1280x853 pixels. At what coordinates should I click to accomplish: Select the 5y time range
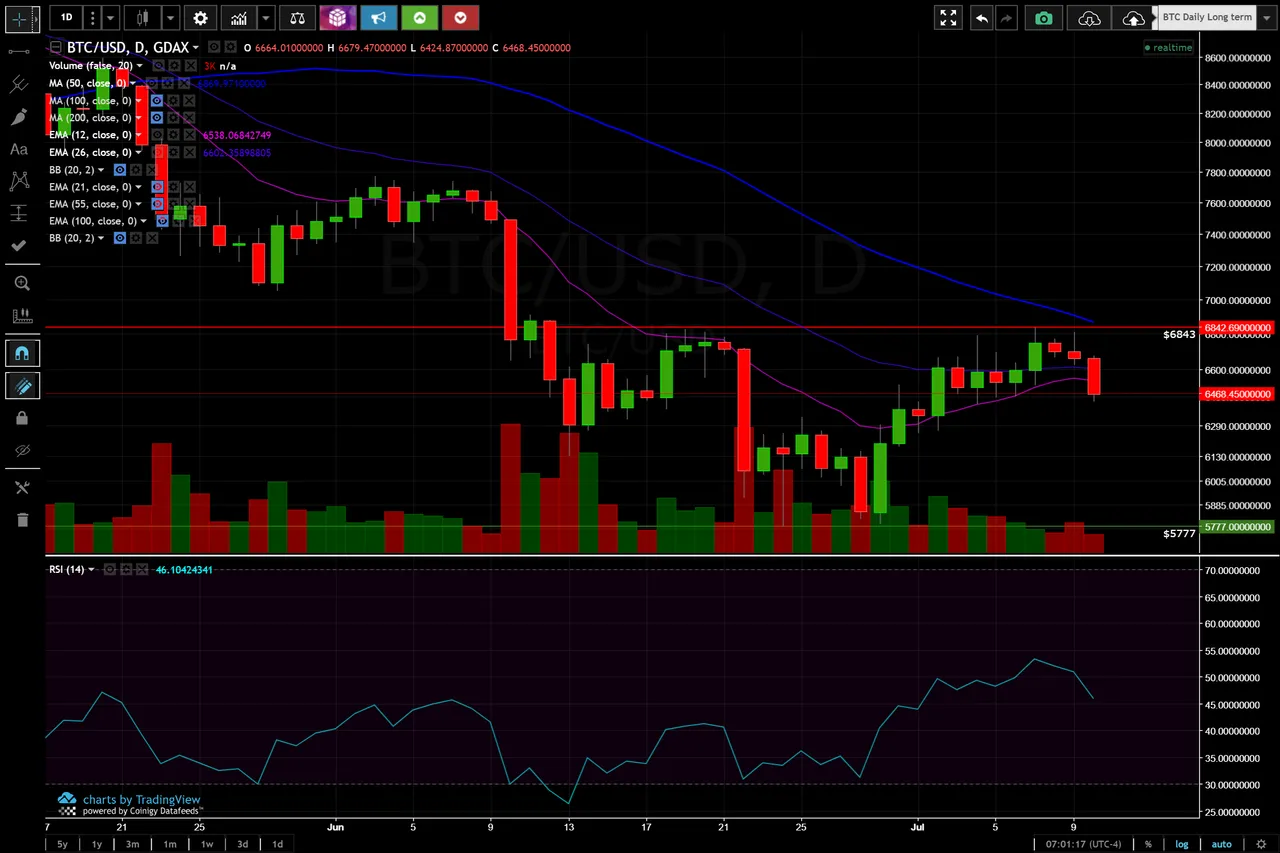[x=62, y=844]
